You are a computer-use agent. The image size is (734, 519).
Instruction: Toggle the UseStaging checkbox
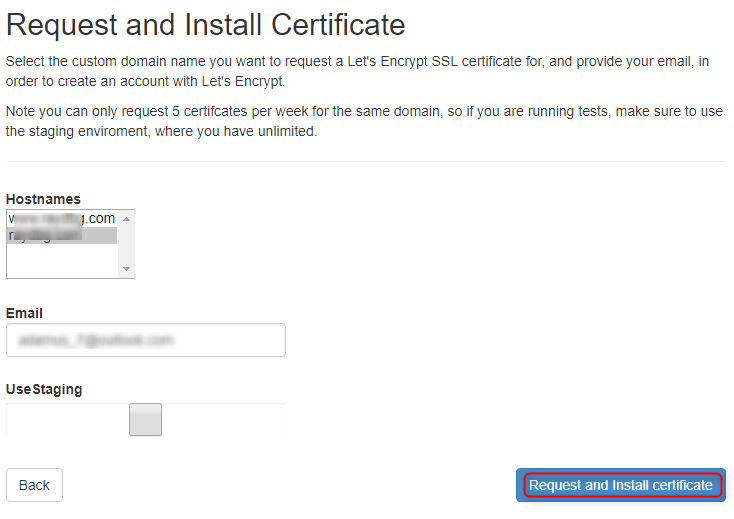[x=145, y=420]
